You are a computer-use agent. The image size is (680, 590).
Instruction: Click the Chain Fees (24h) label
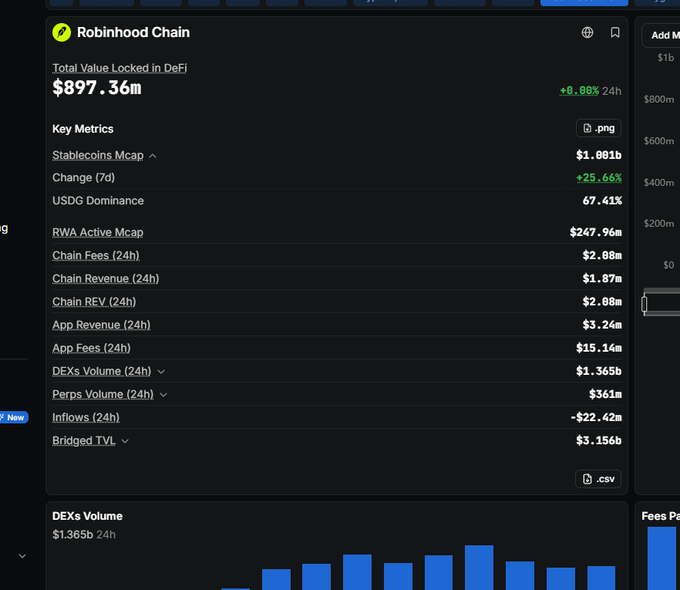pyautogui.click(x=96, y=256)
